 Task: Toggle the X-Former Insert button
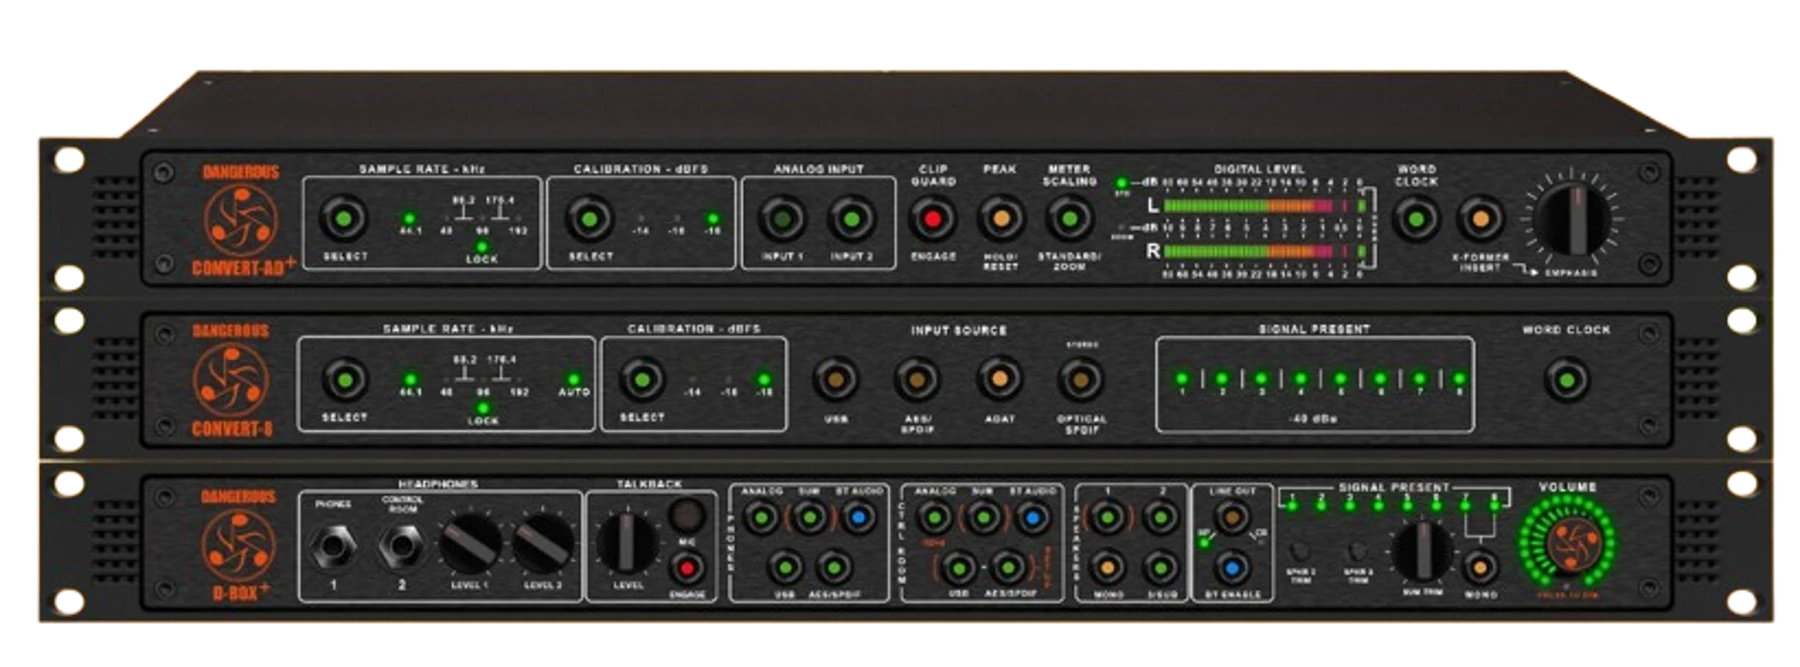1480,218
